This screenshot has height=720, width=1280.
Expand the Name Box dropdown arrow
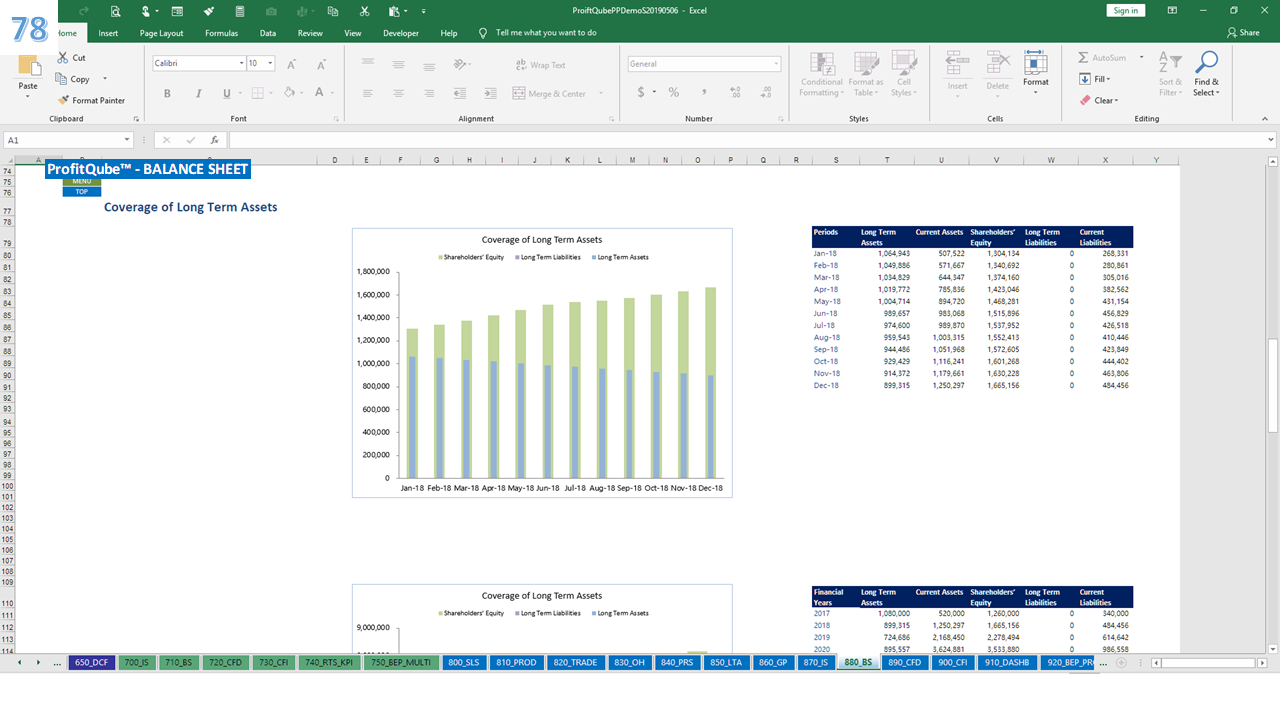click(x=127, y=141)
